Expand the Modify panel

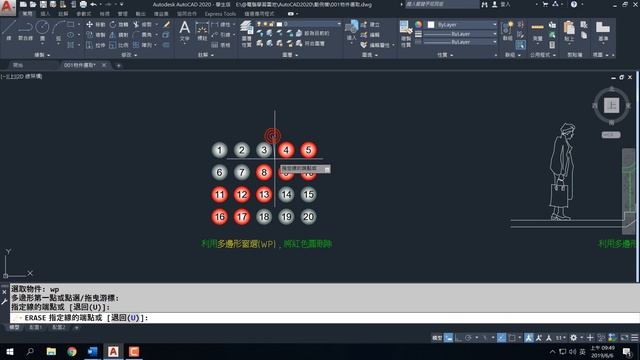point(129,55)
